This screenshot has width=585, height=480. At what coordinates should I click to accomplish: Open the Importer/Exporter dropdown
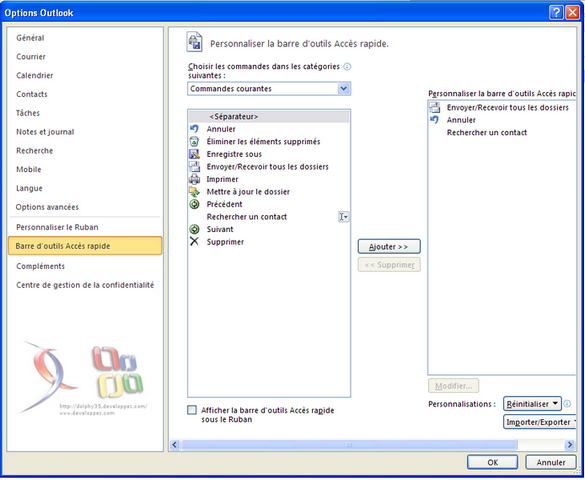(x=540, y=422)
